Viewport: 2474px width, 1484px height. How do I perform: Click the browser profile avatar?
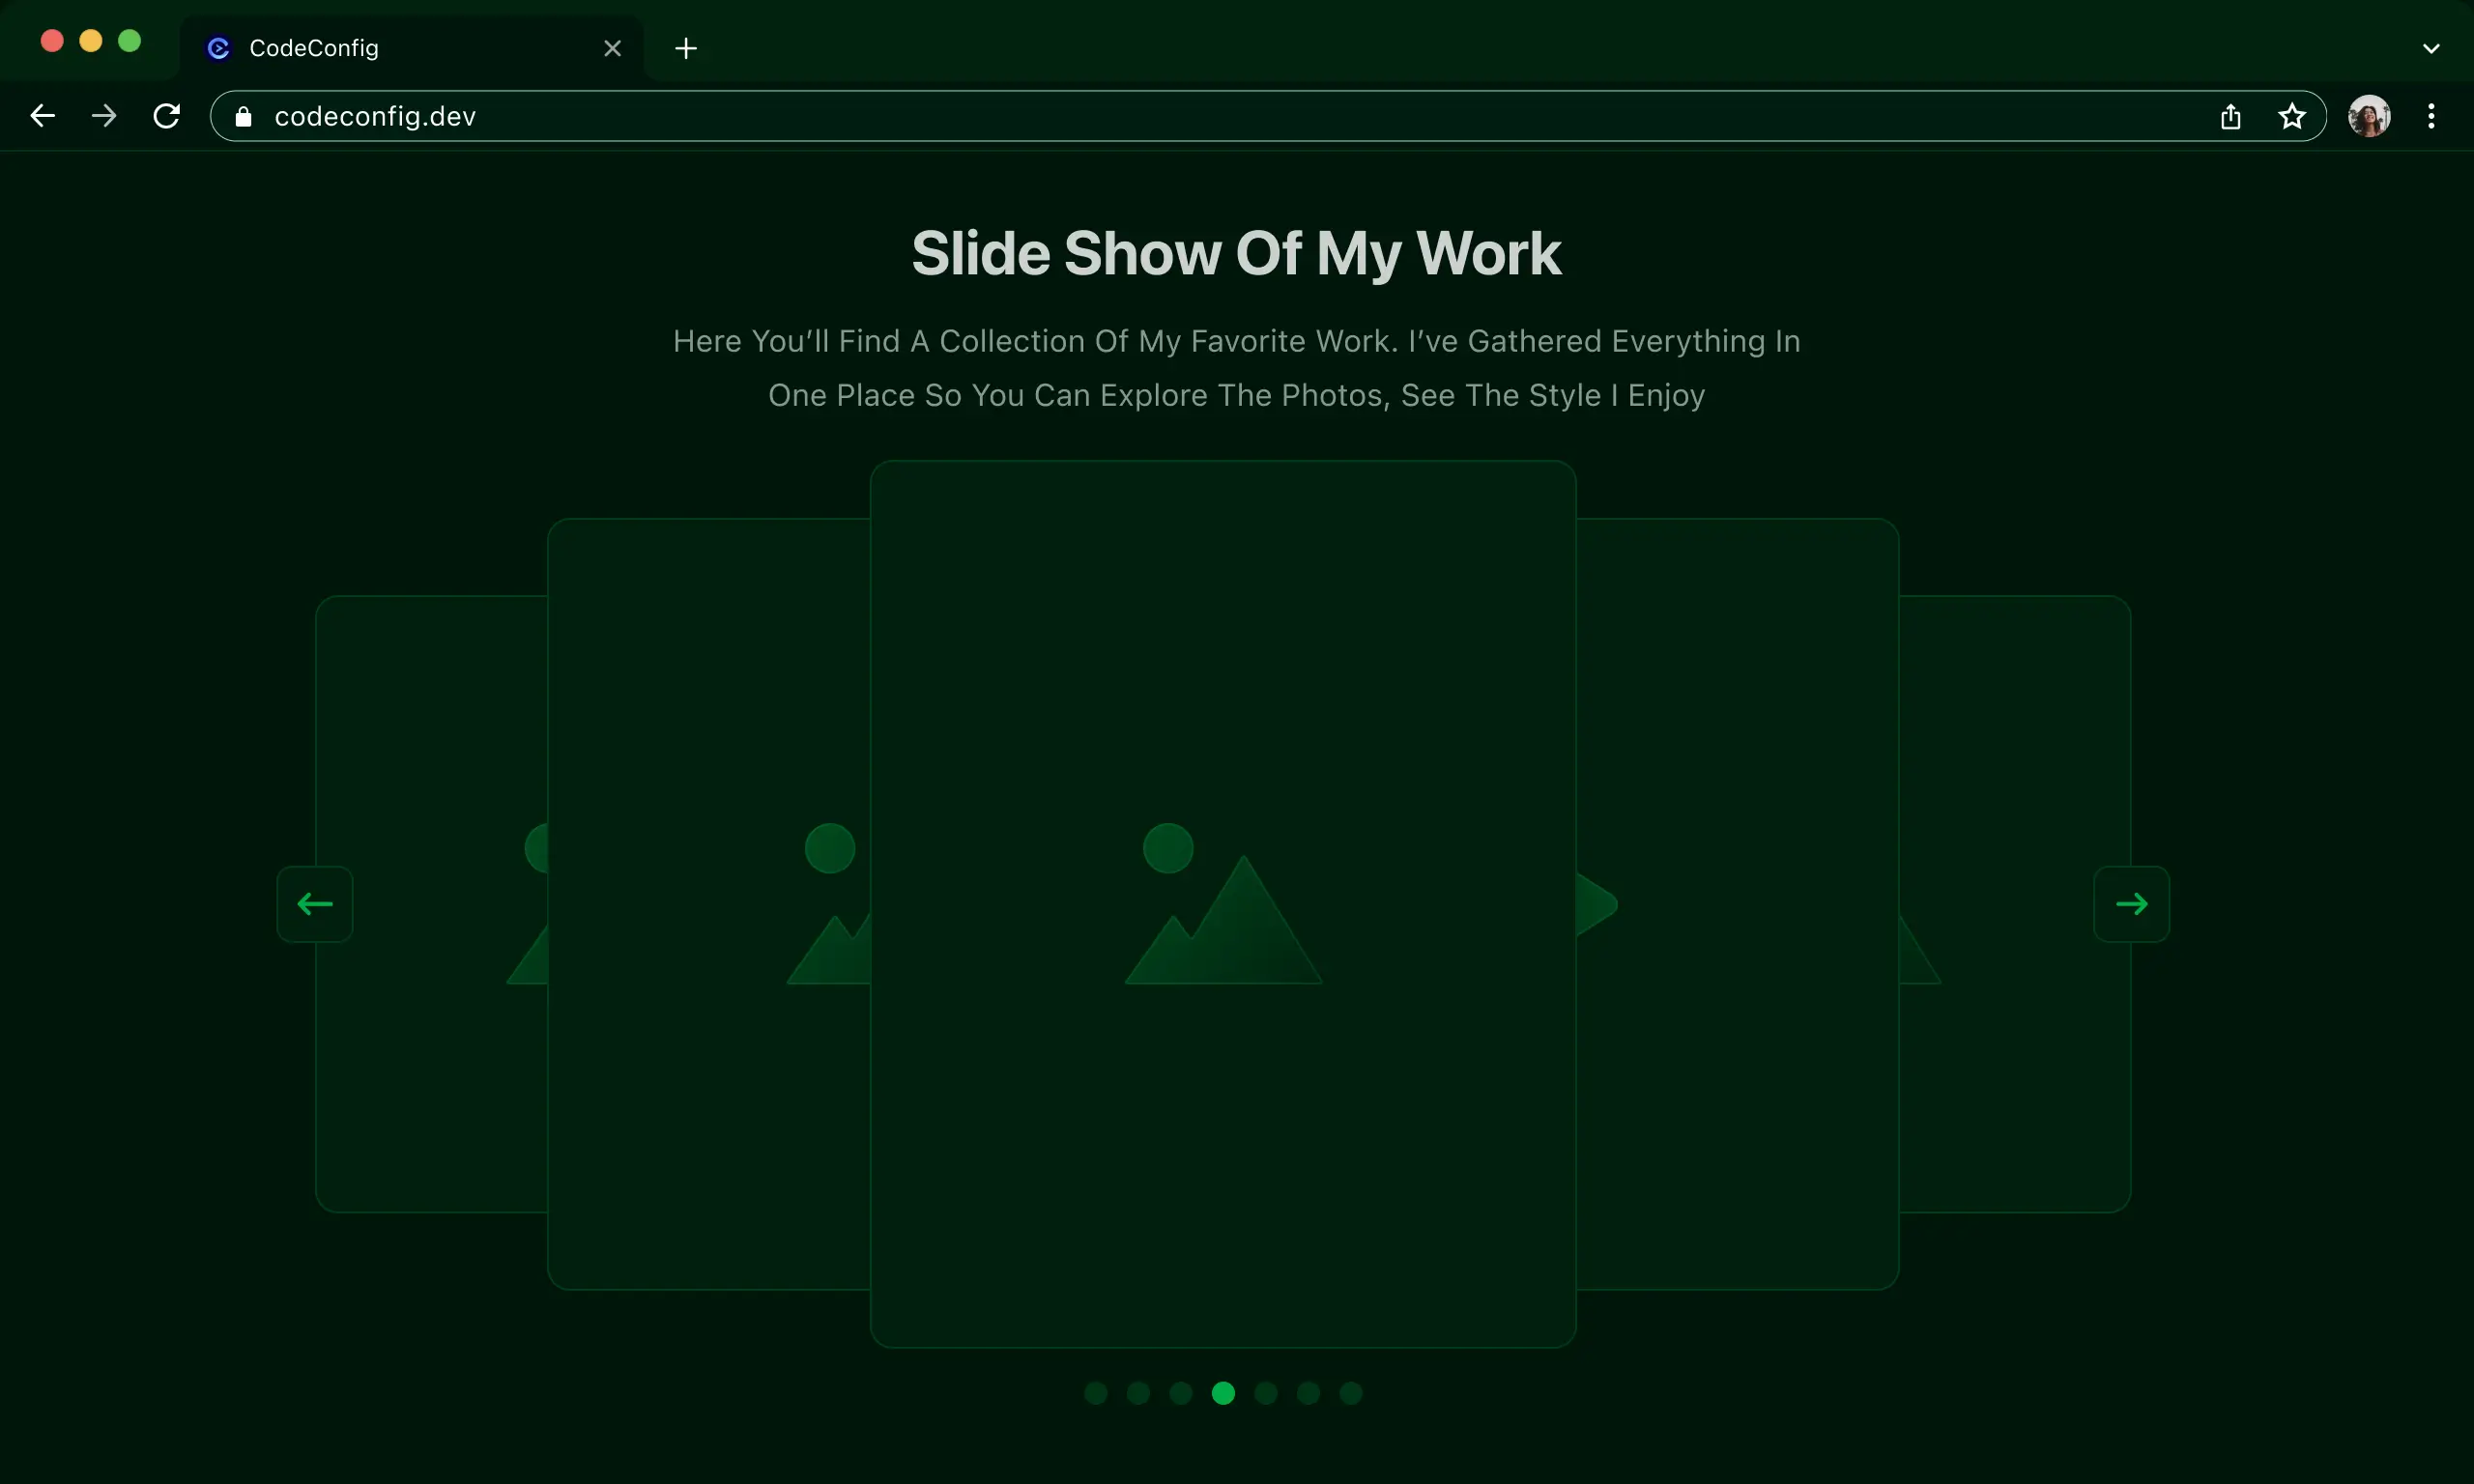(x=2370, y=116)
